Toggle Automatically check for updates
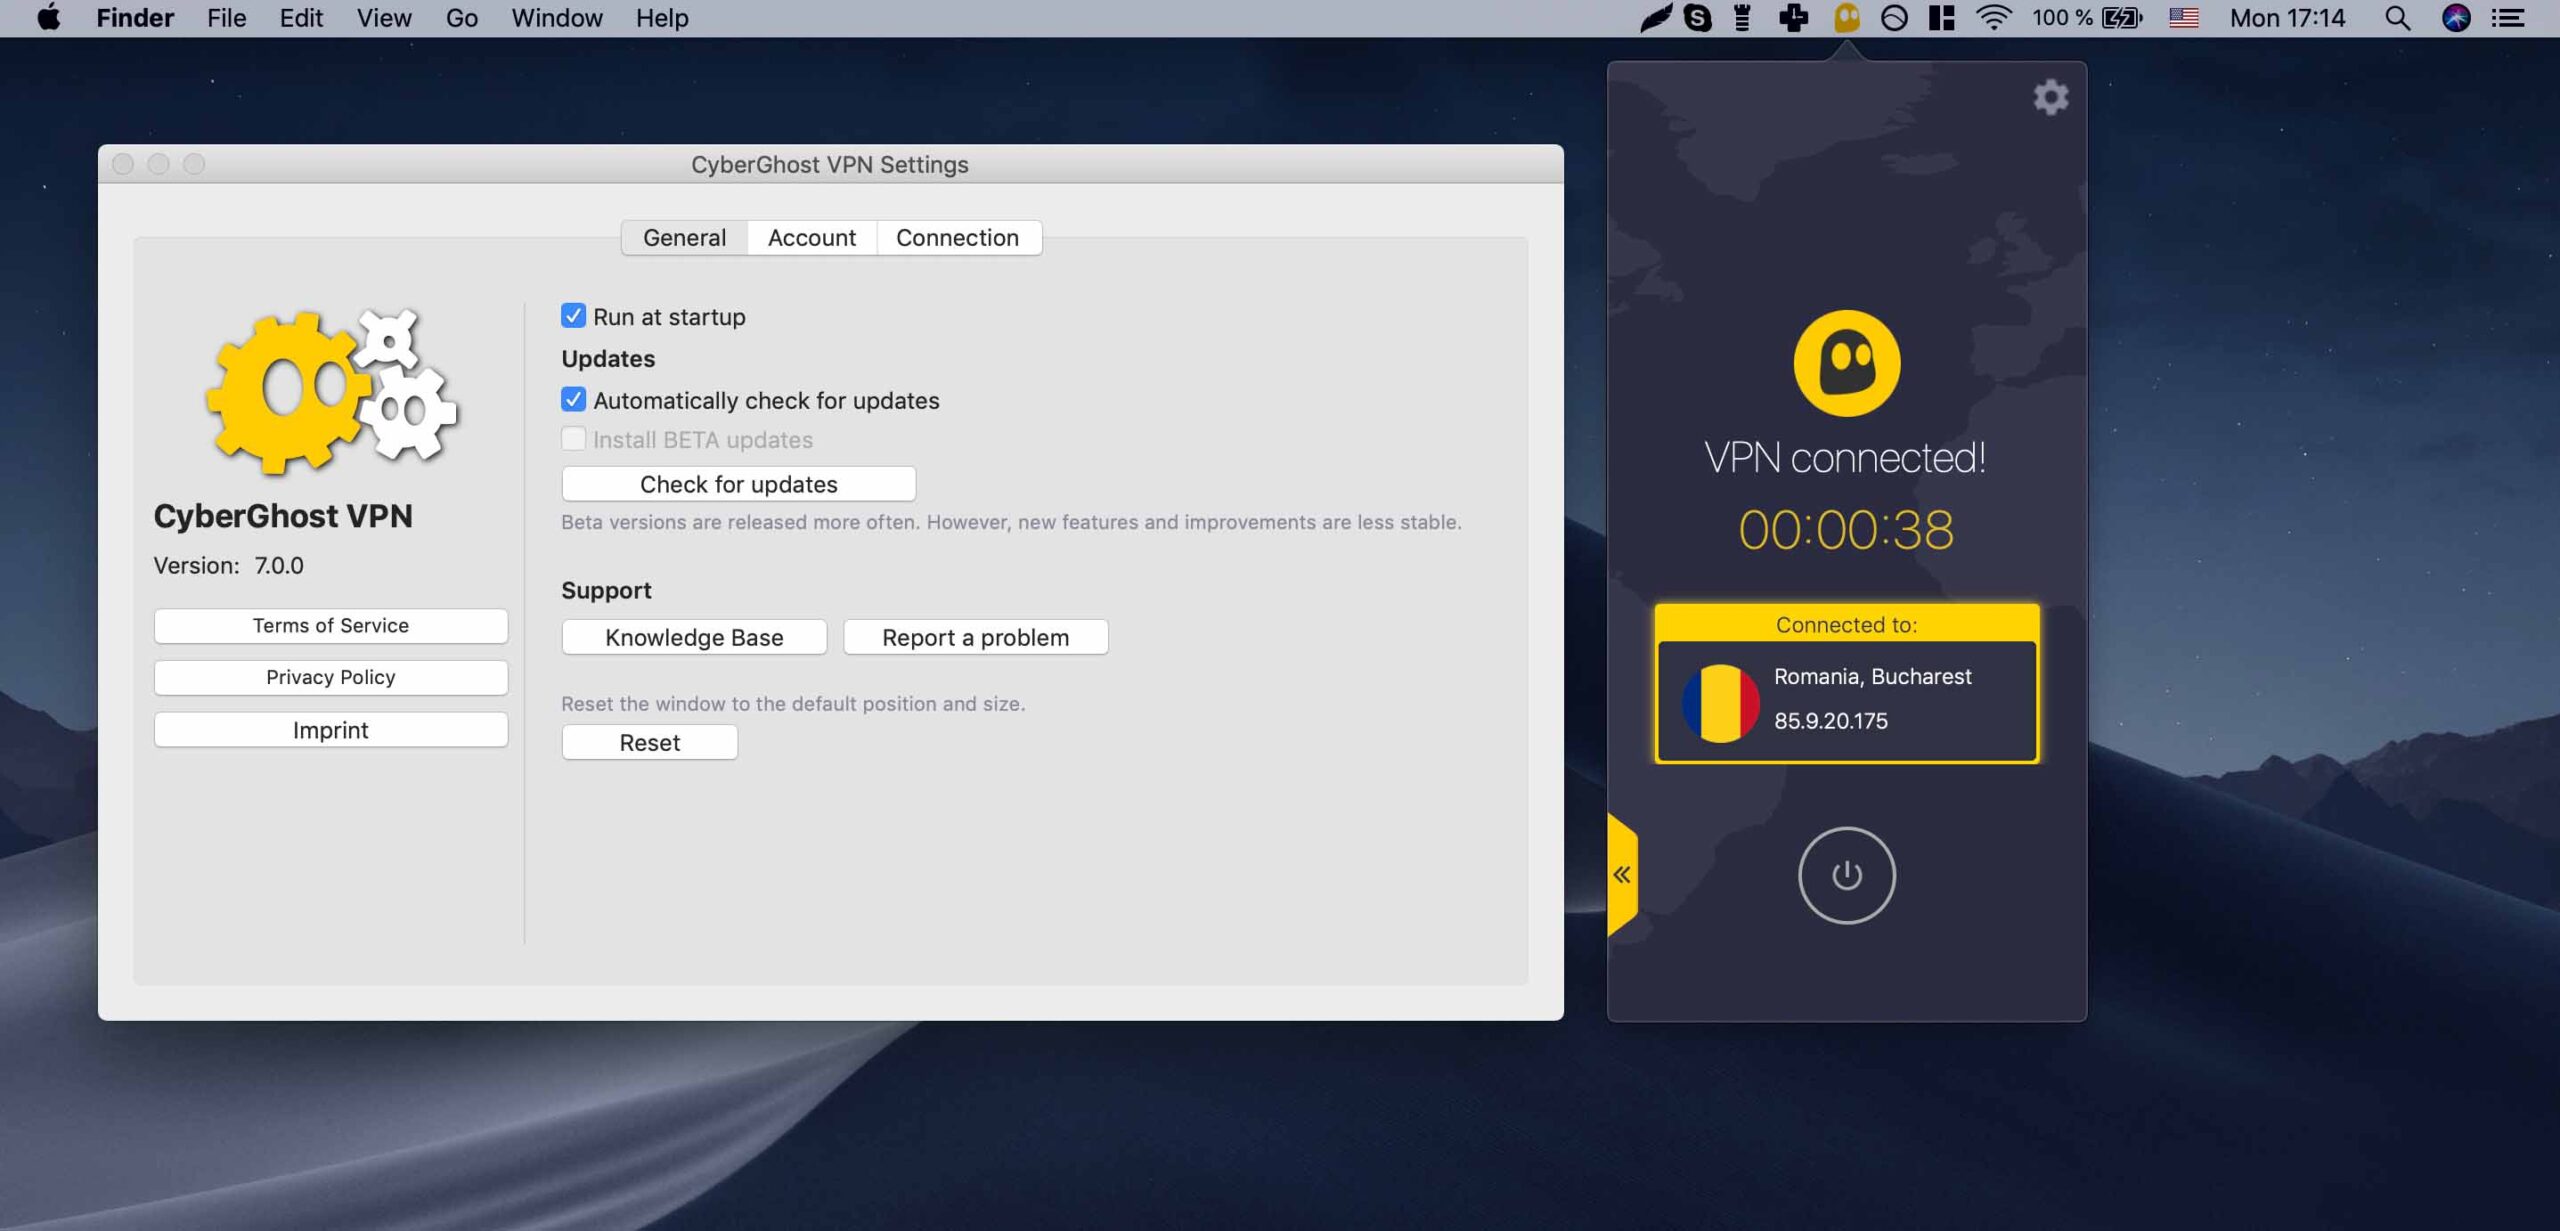The width and height of the screenshot is (2560, 1231). 573,400
